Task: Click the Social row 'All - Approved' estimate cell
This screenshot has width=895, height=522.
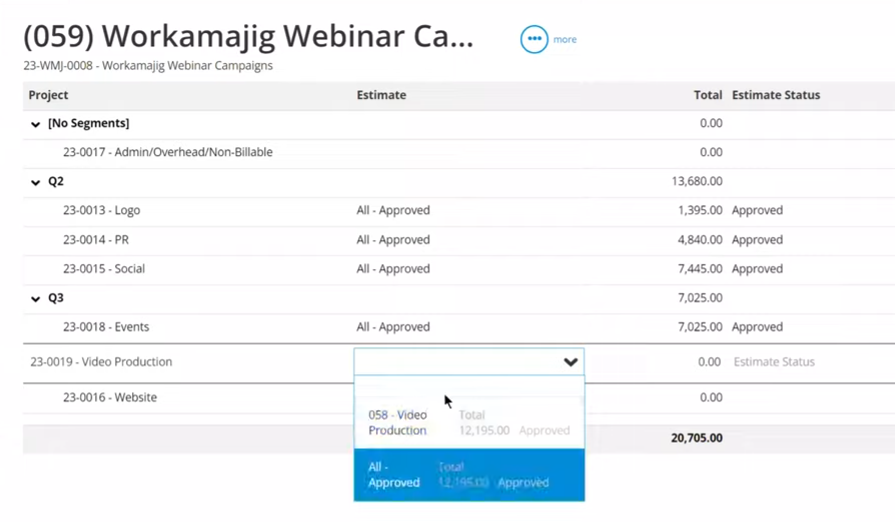Action: point(393,269)
